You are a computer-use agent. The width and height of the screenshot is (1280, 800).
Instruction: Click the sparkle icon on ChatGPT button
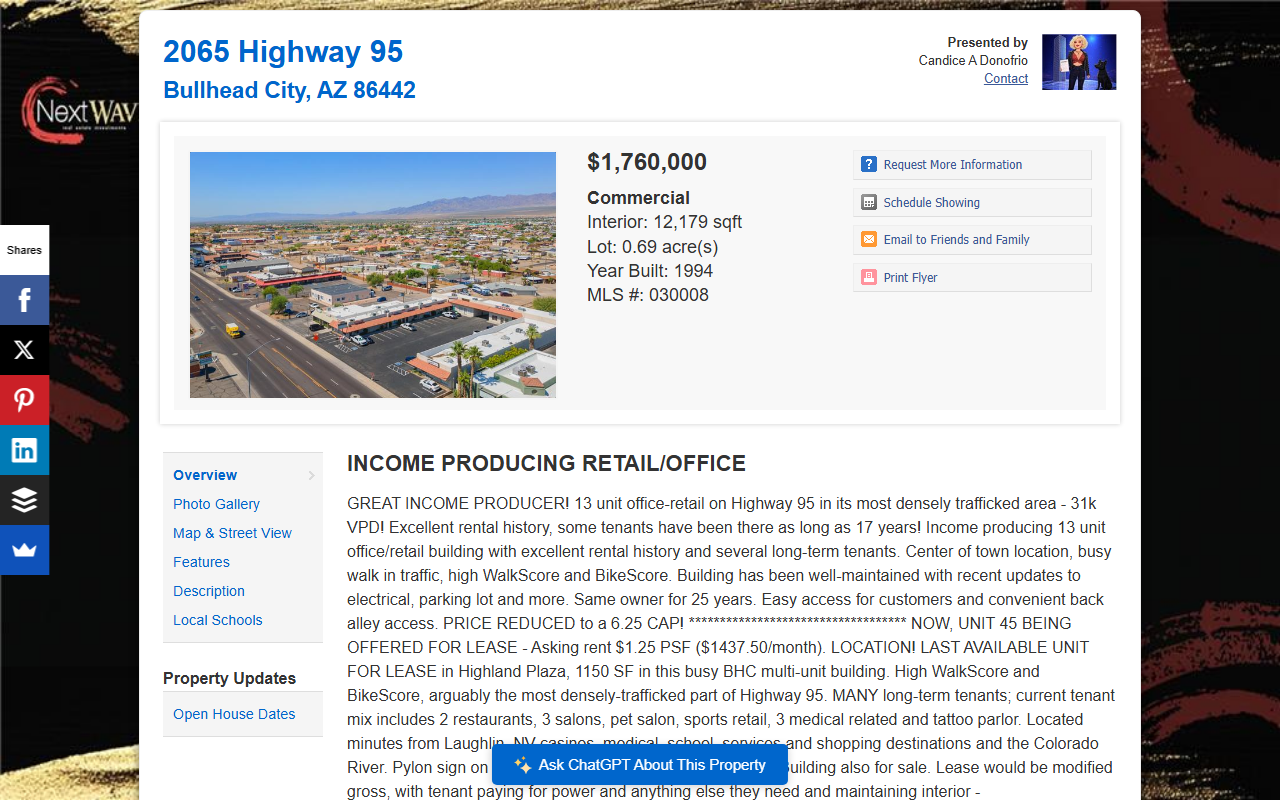[522, 765]
